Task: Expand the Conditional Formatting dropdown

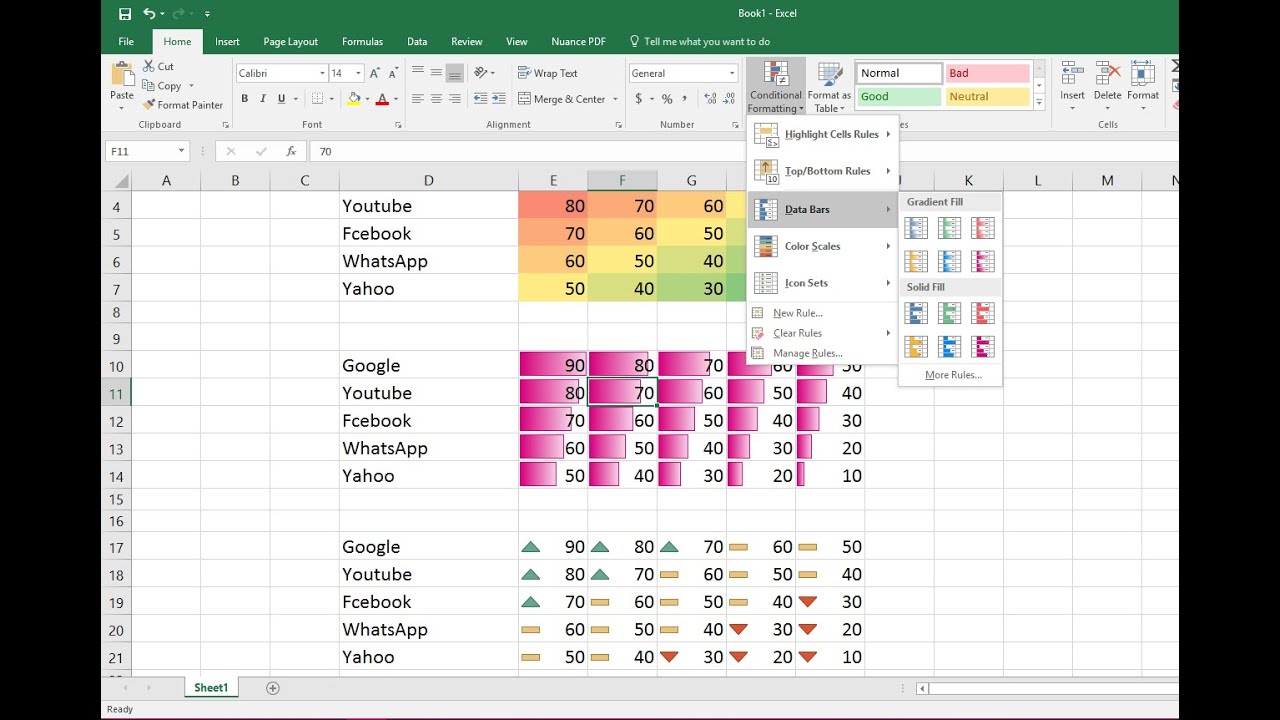Action: point(776,88)
